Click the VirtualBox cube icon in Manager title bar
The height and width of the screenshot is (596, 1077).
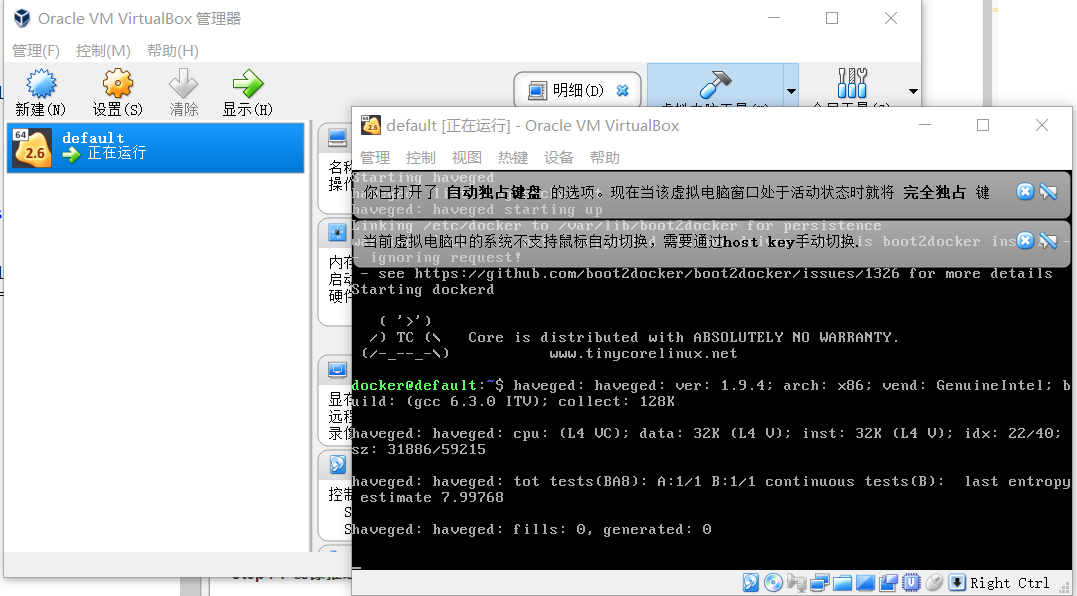pos(22,19)
